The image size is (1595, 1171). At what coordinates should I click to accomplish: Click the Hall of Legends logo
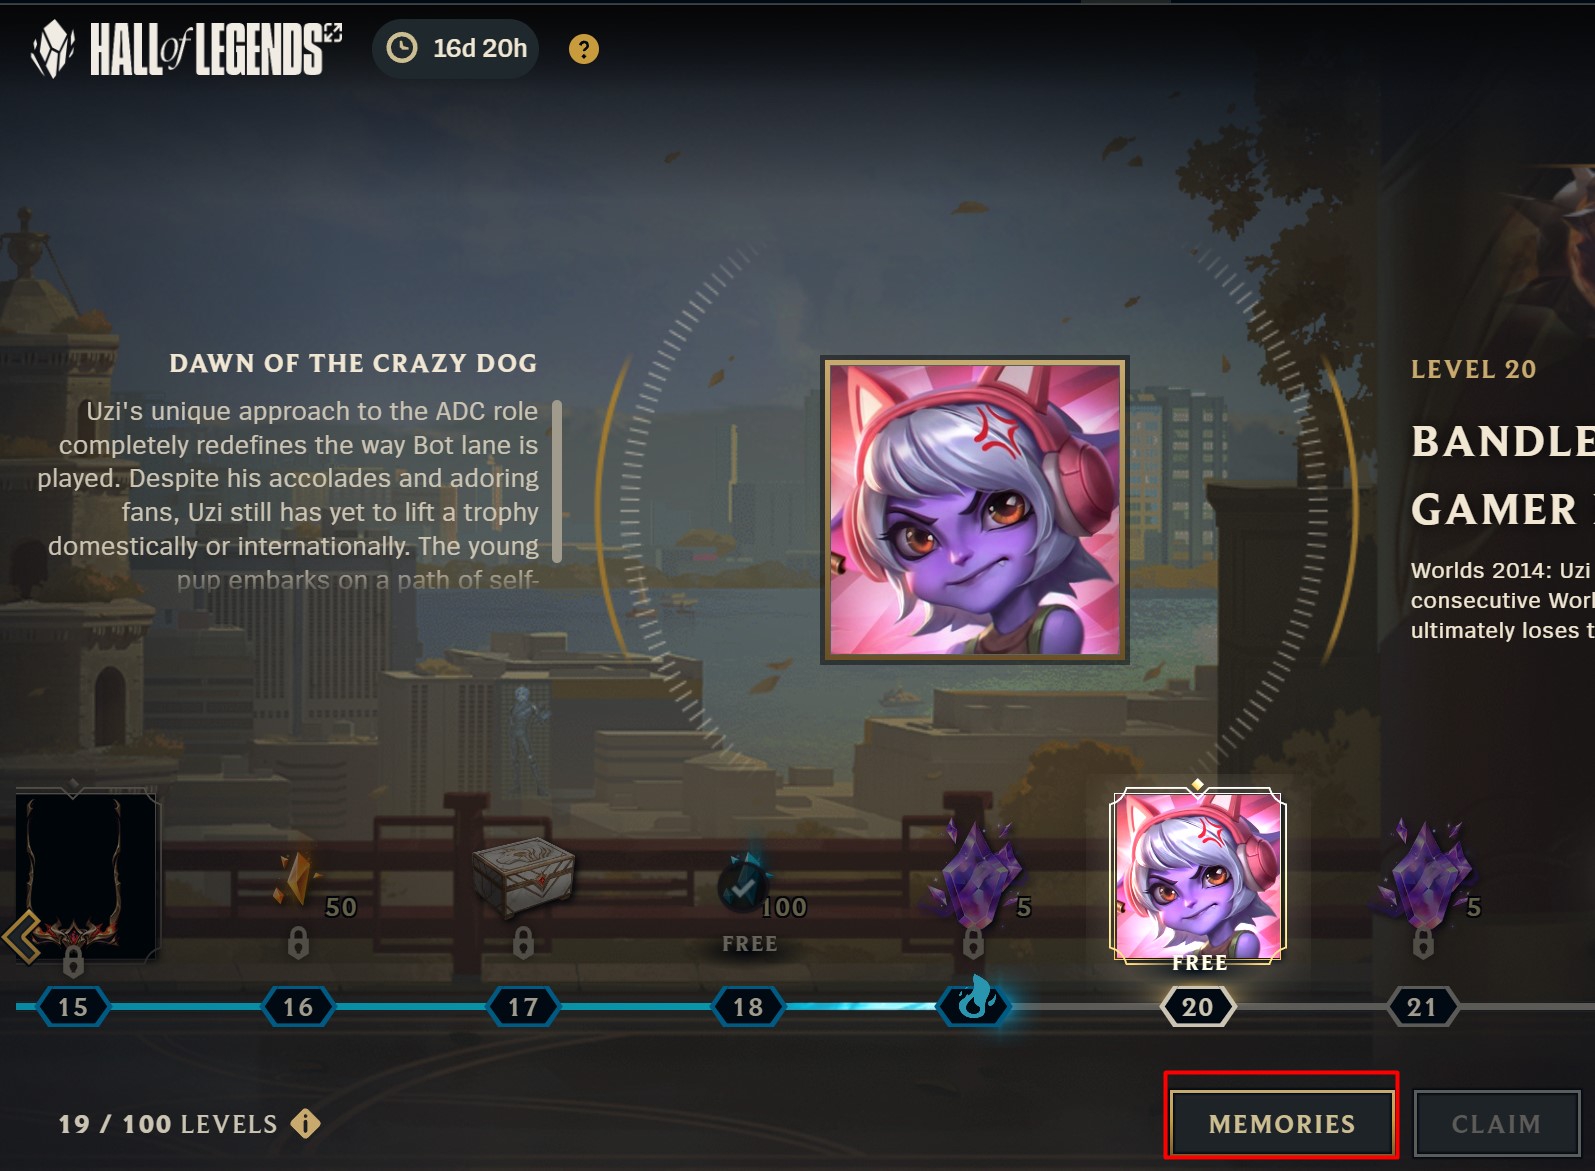pos(186,49)
